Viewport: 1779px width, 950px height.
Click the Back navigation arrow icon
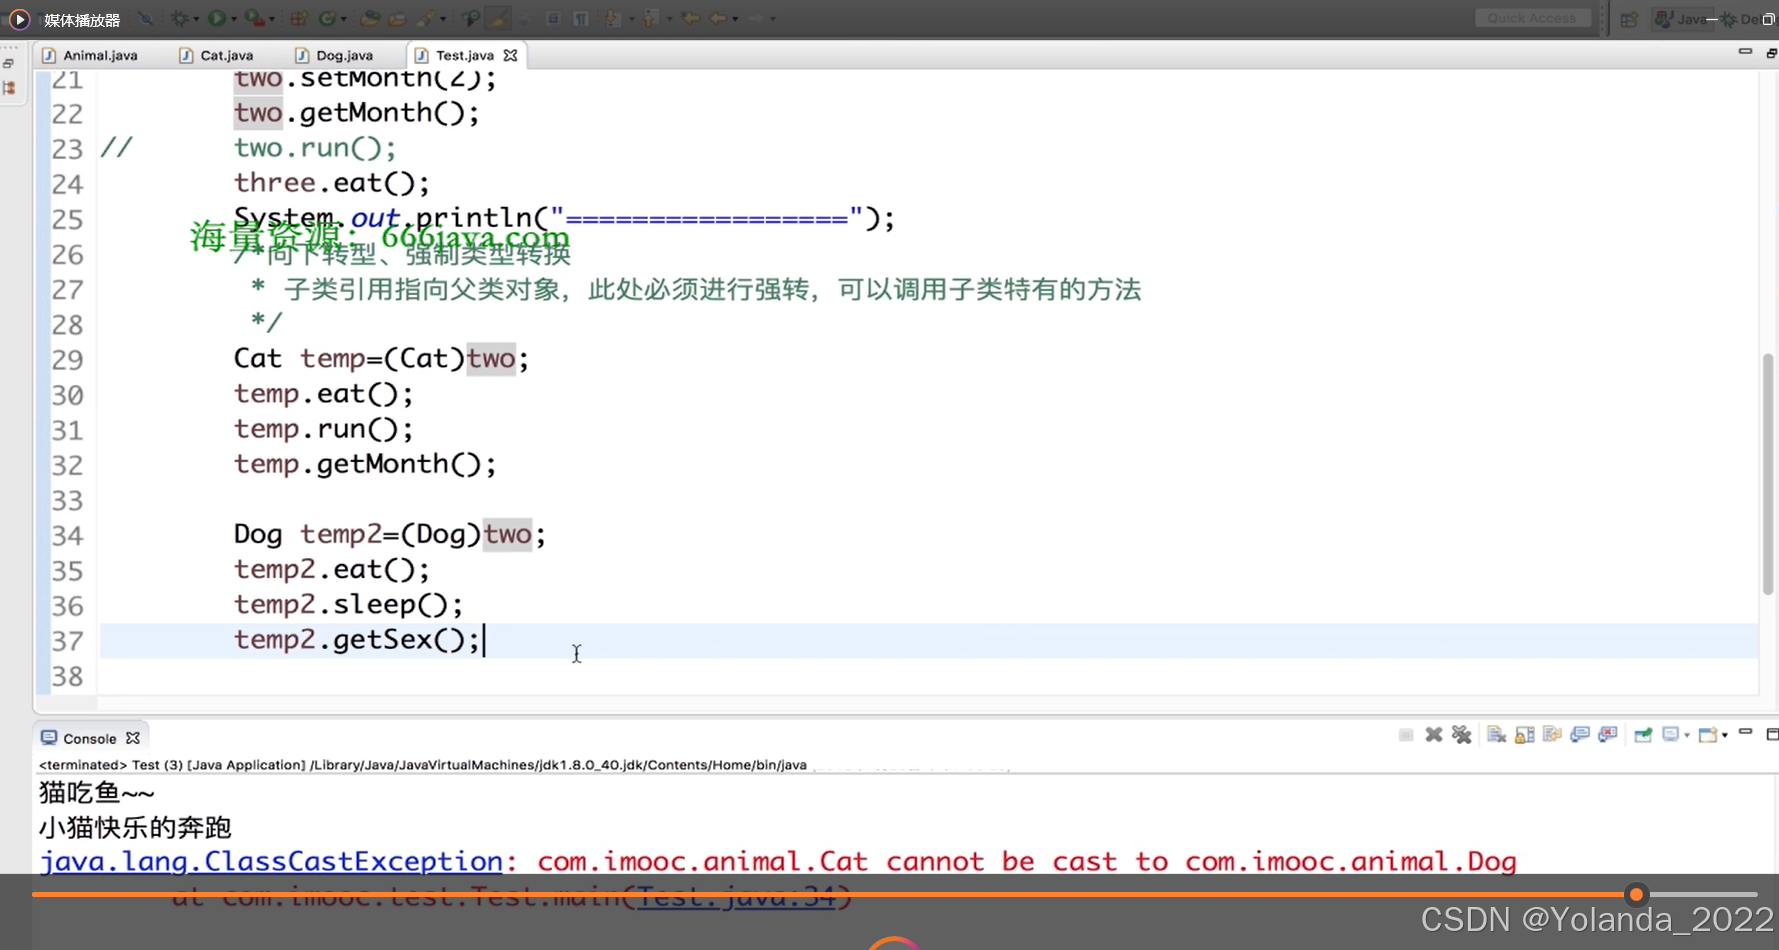tap(718, 18)
